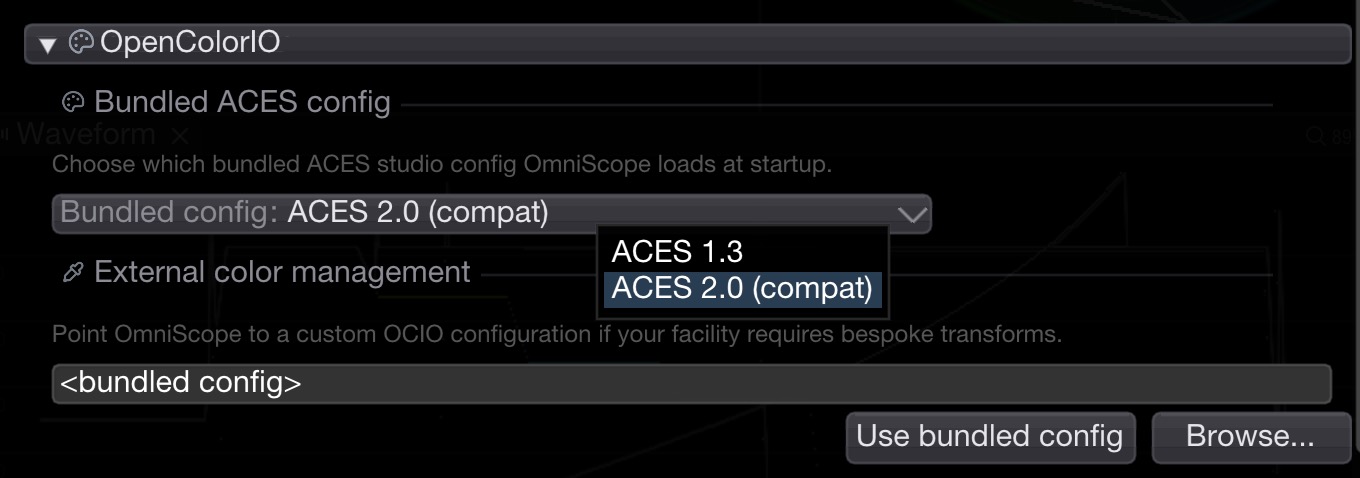Focus the <bundled config> path field
Screen dimensions: 1360x478
pyautogui.click(x=691, y=383)
